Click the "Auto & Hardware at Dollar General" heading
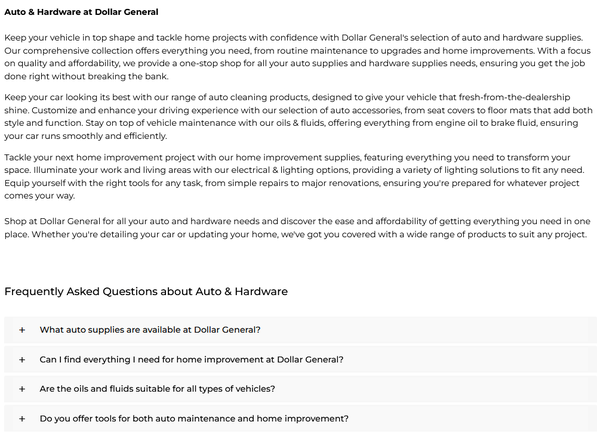Image resolution: width=600 pixels, height=437 pixels. pos(81,12)
